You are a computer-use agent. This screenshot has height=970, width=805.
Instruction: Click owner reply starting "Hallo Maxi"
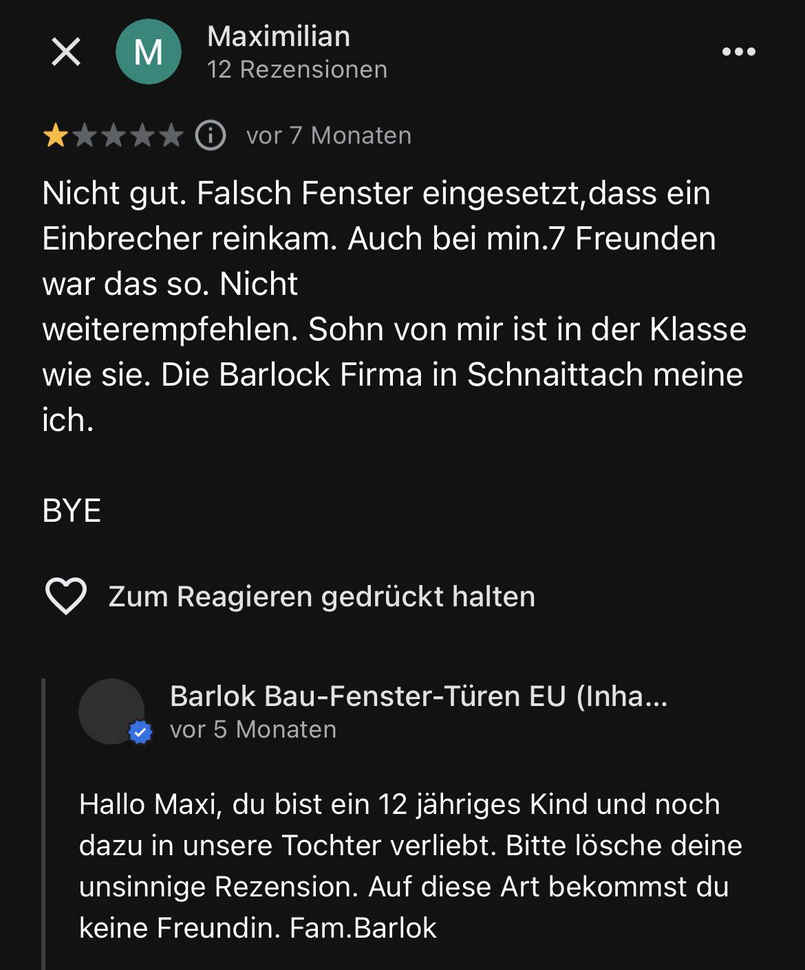[410, 866]
